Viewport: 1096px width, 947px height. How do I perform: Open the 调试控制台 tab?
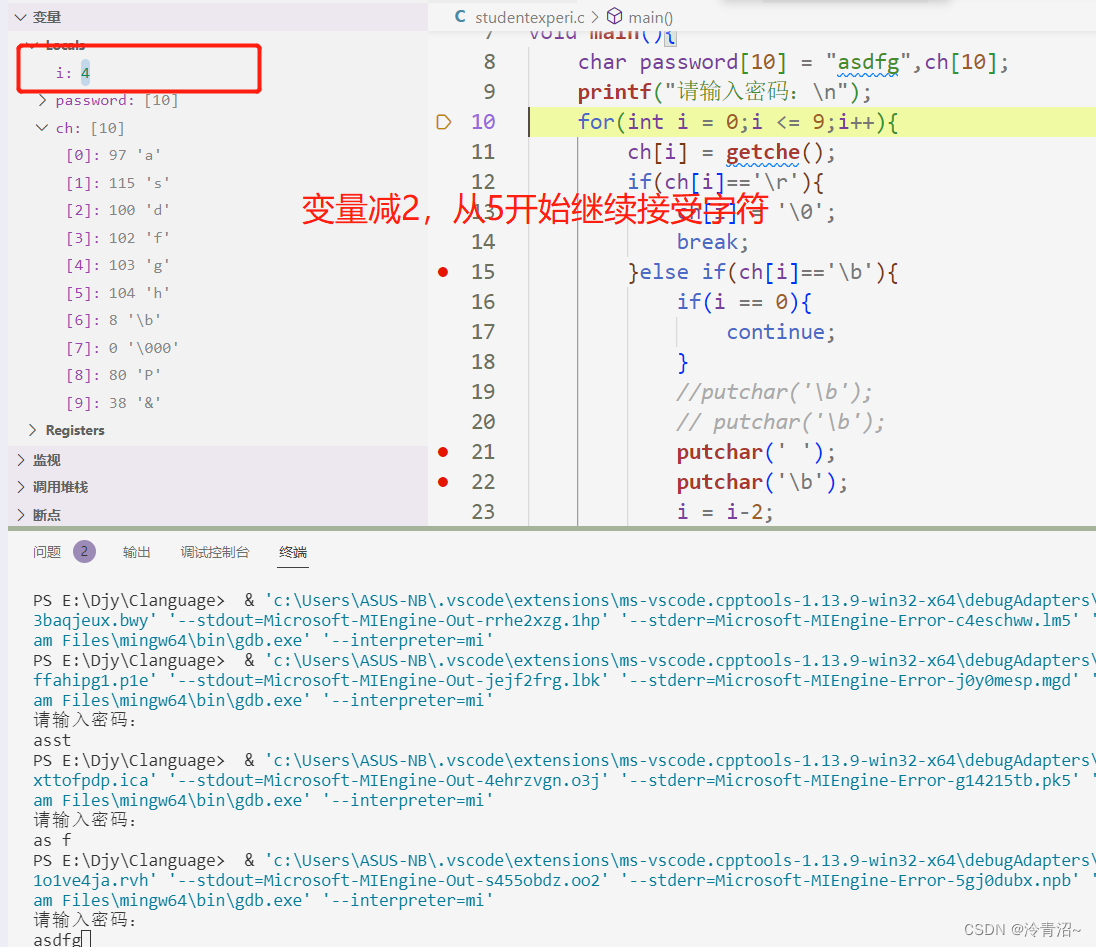[x=214, y=551]
